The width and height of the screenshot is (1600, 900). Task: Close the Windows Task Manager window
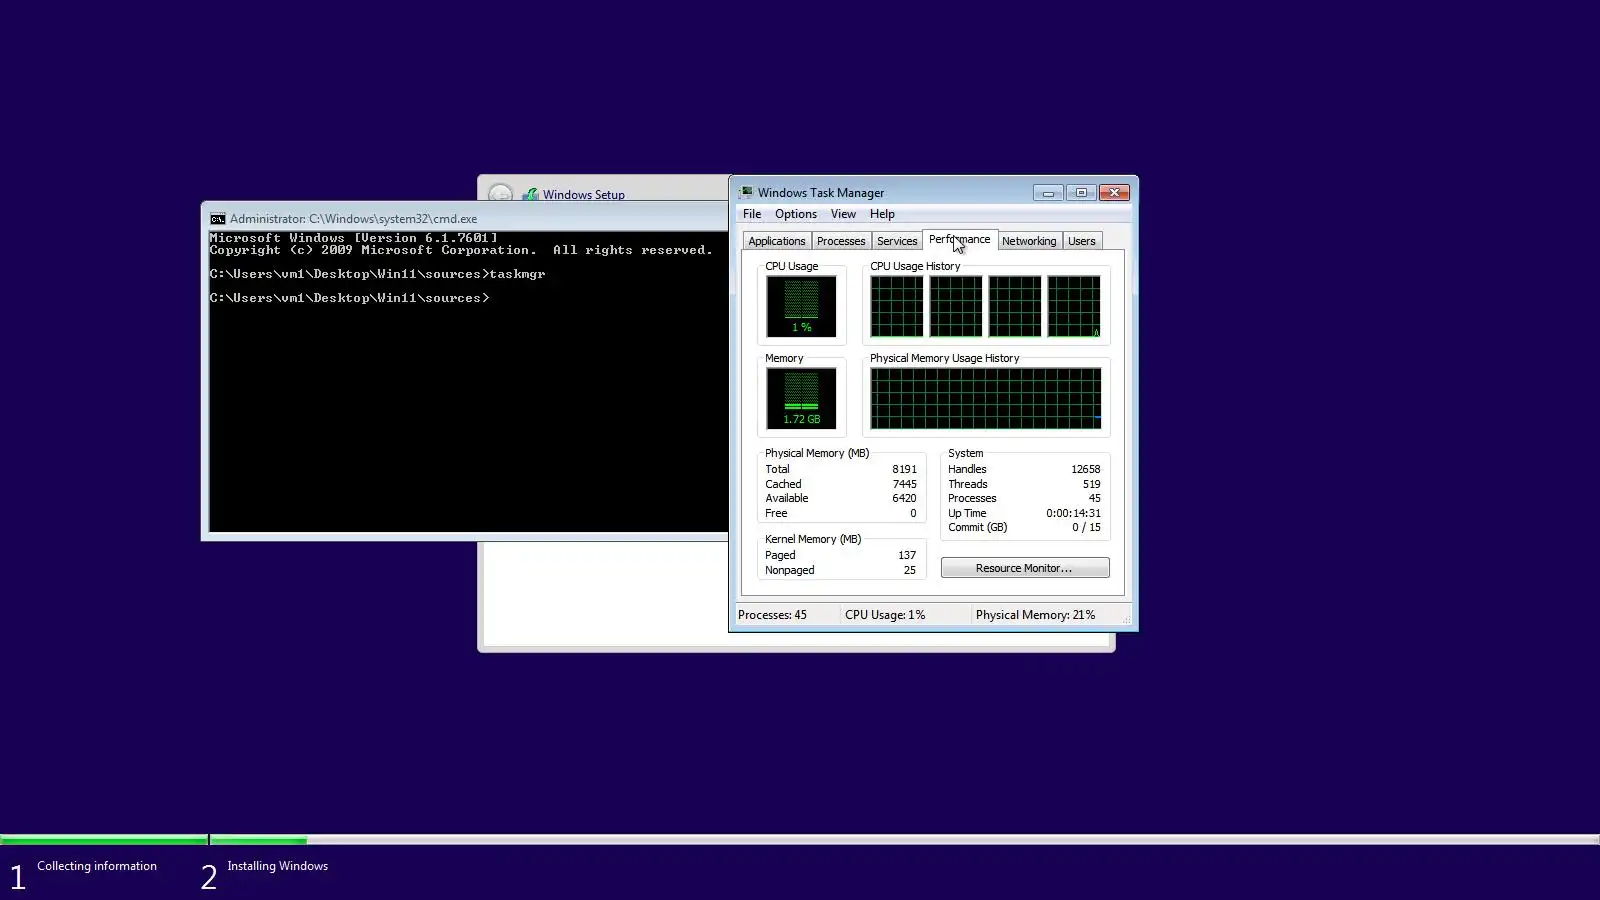click(1114, 192)
